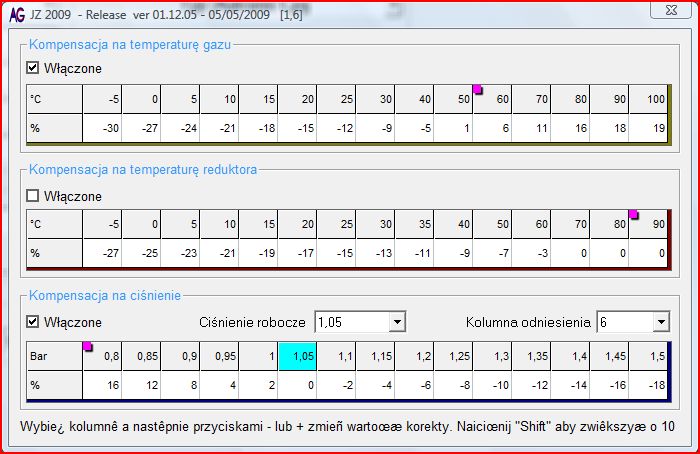Click the magenta marker in gas temperature table

pos(478,89)
